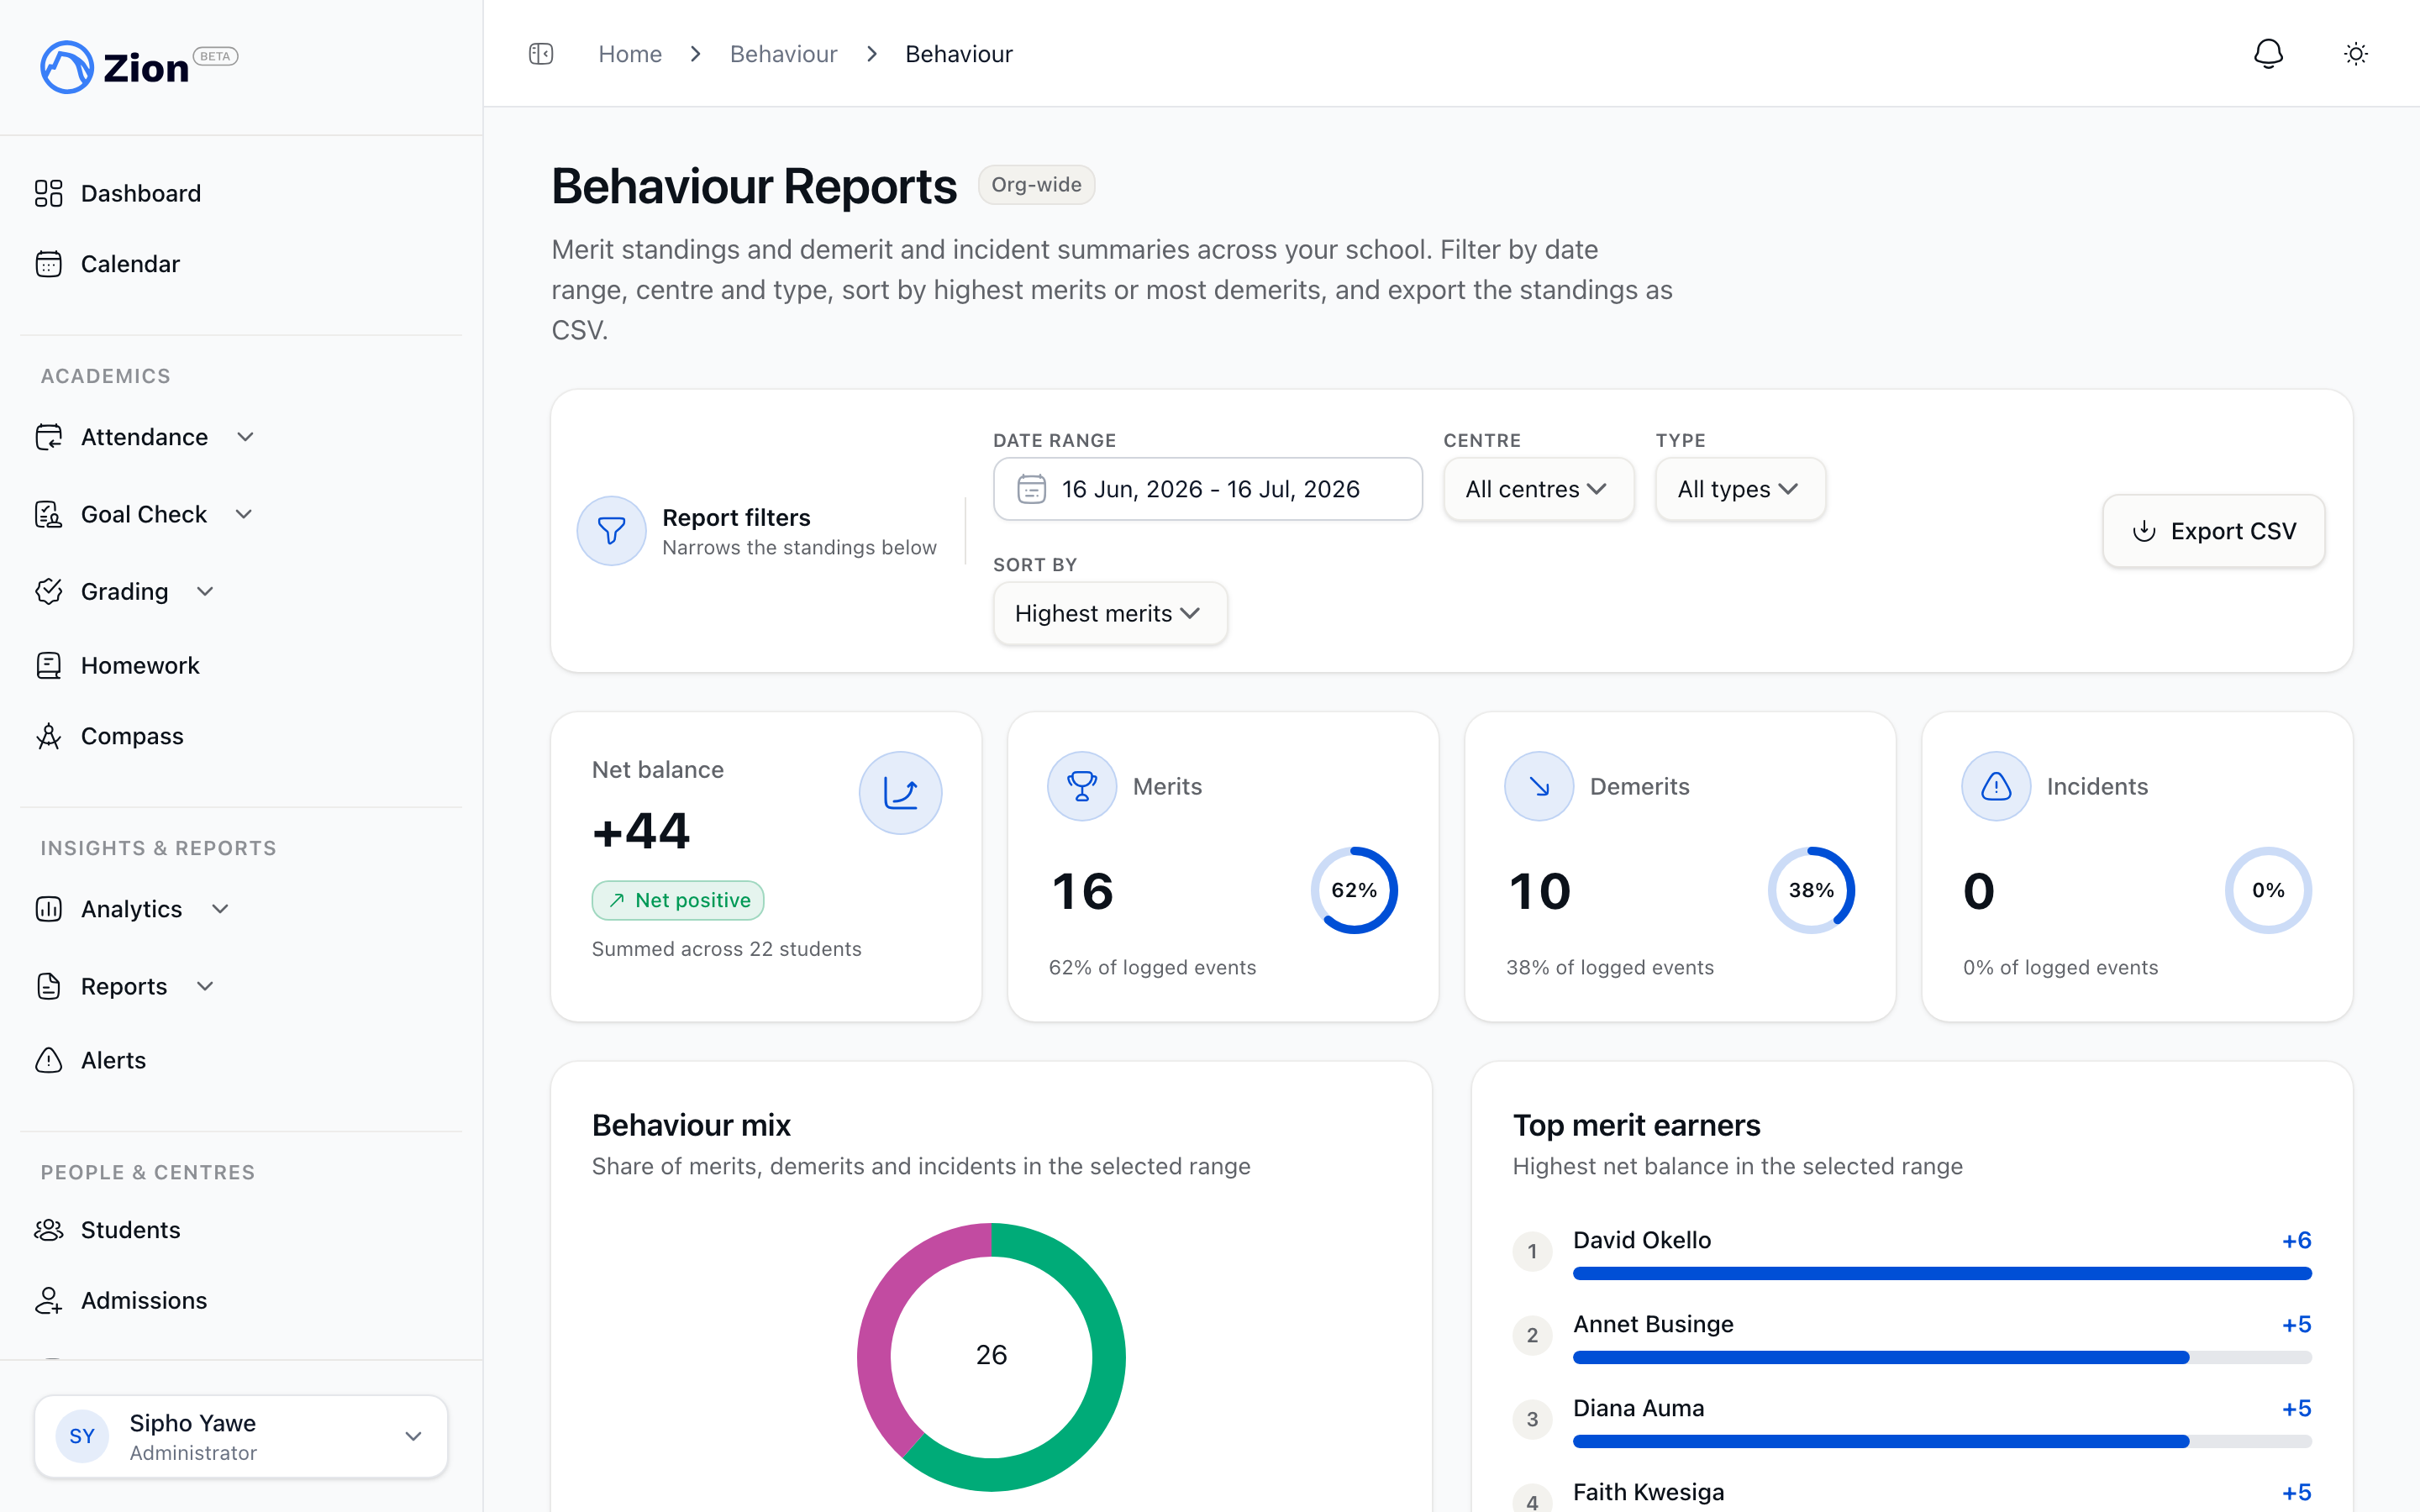Click the Demerits down-arrow icon
Viewport: 2420px width, 1512px height.
(1539, 786)
